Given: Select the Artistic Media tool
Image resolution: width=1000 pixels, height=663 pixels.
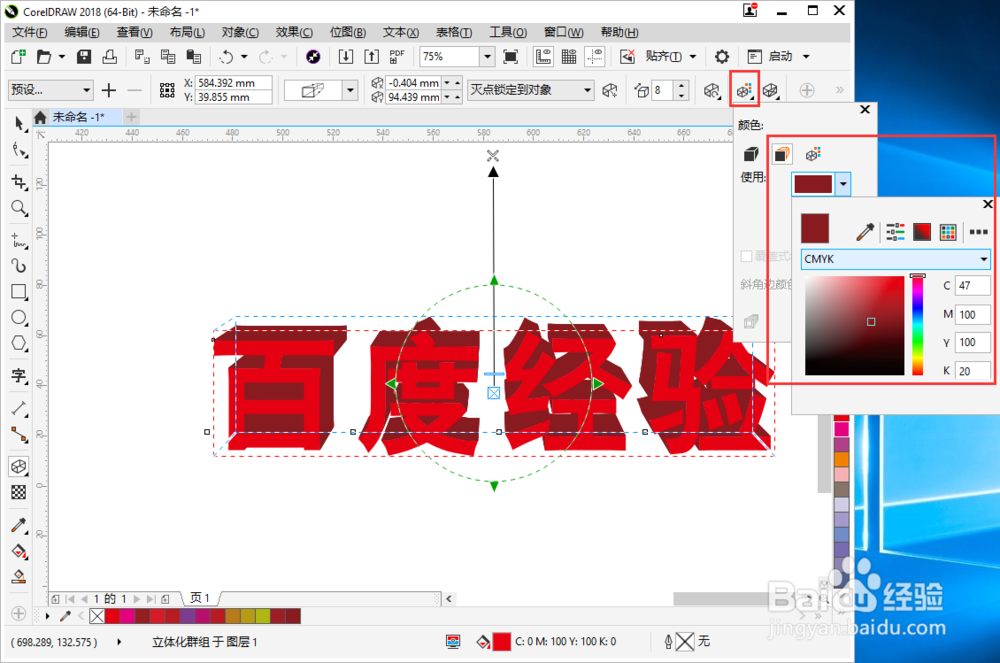Looking at the screenshot, I should pos(19,266).
